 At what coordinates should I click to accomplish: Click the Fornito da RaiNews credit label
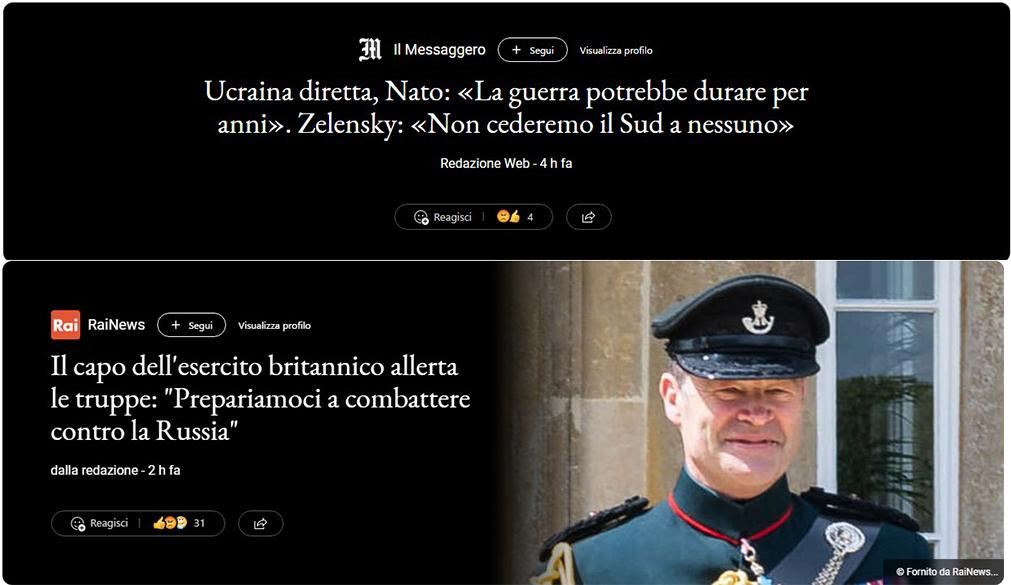[947, 571]
